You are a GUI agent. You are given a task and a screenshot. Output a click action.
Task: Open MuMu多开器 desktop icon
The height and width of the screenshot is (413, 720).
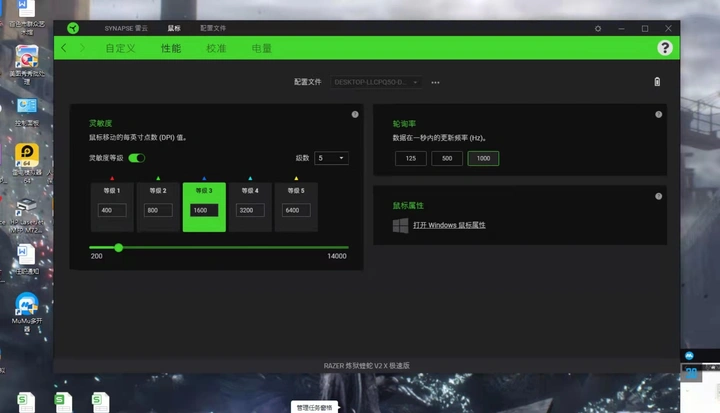tap(27, 311)
